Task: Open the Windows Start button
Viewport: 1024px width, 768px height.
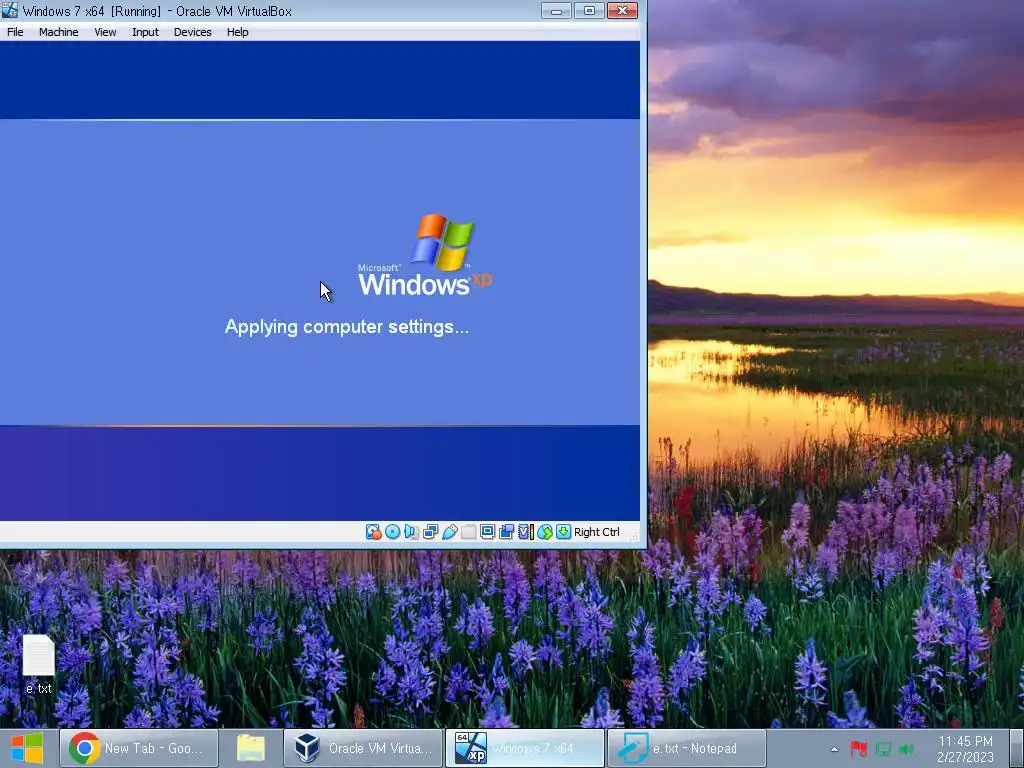Action: pyautogui.click(x=27, y=748)
